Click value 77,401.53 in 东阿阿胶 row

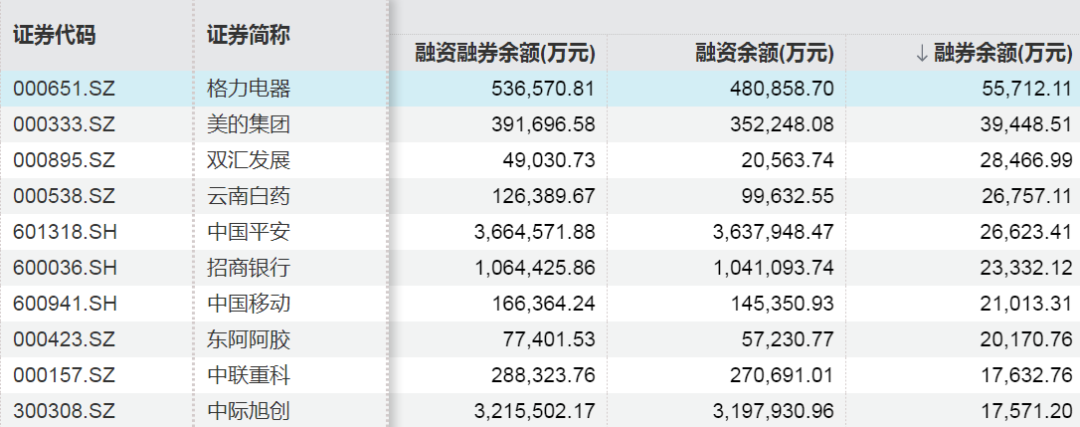(549, 340)
